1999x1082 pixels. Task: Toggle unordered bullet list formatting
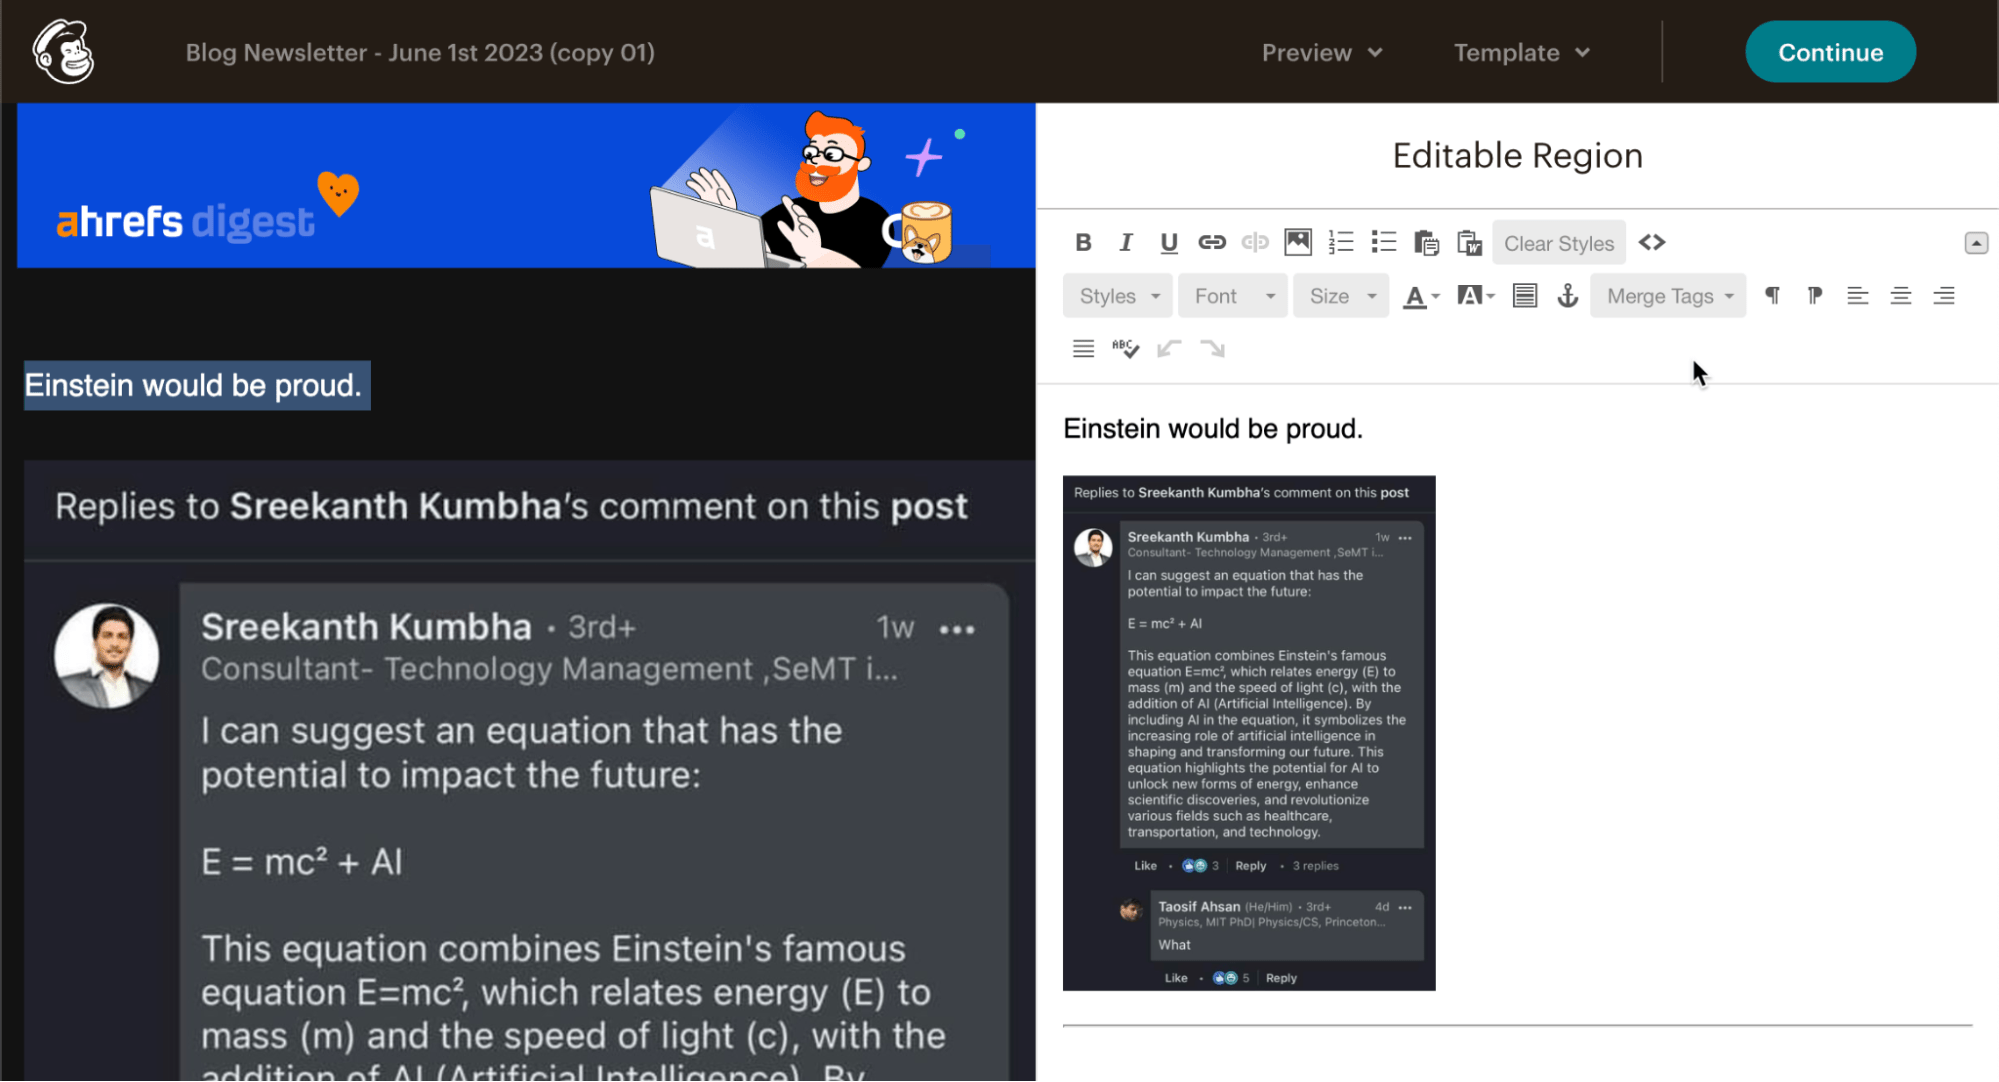[1385, 244]
